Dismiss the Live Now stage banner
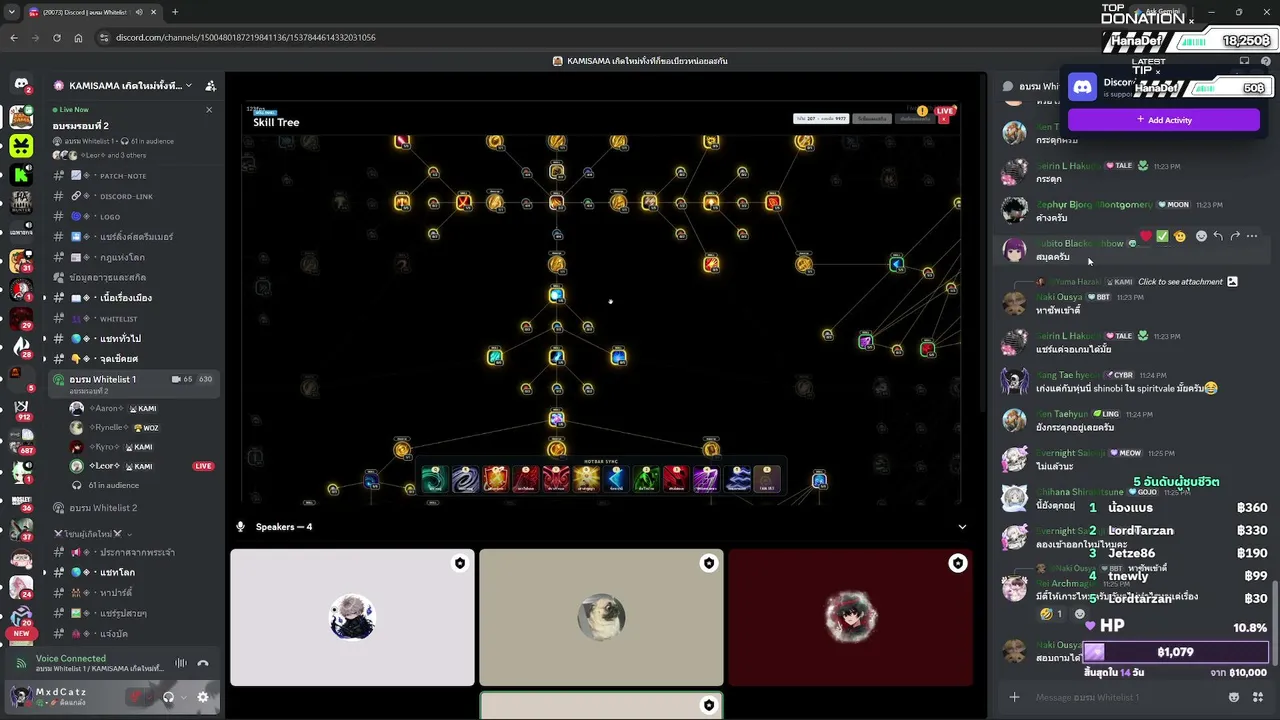The height and width of the screenshot is (720, 1280). (209, 110)
